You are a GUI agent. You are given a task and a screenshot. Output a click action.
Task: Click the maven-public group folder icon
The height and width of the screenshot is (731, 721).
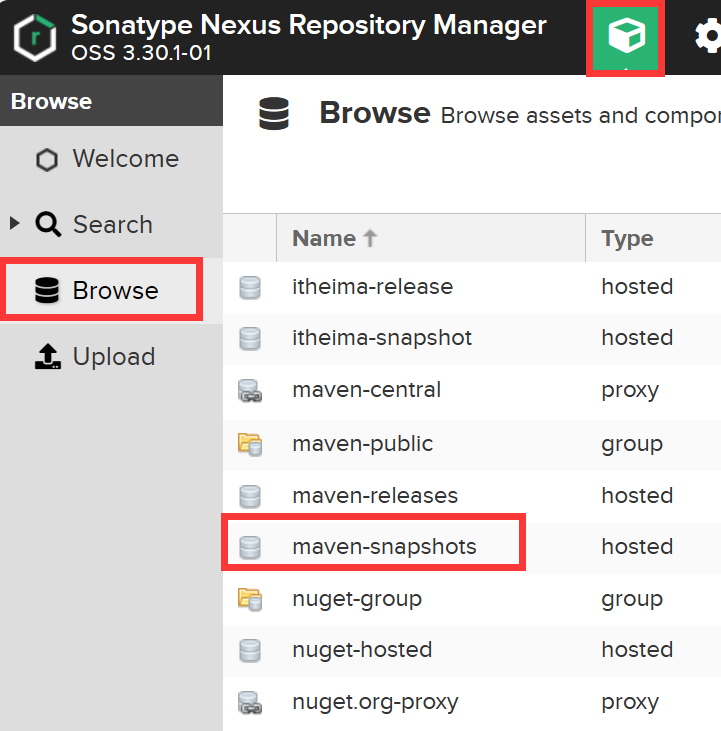[x=250, y=444]
